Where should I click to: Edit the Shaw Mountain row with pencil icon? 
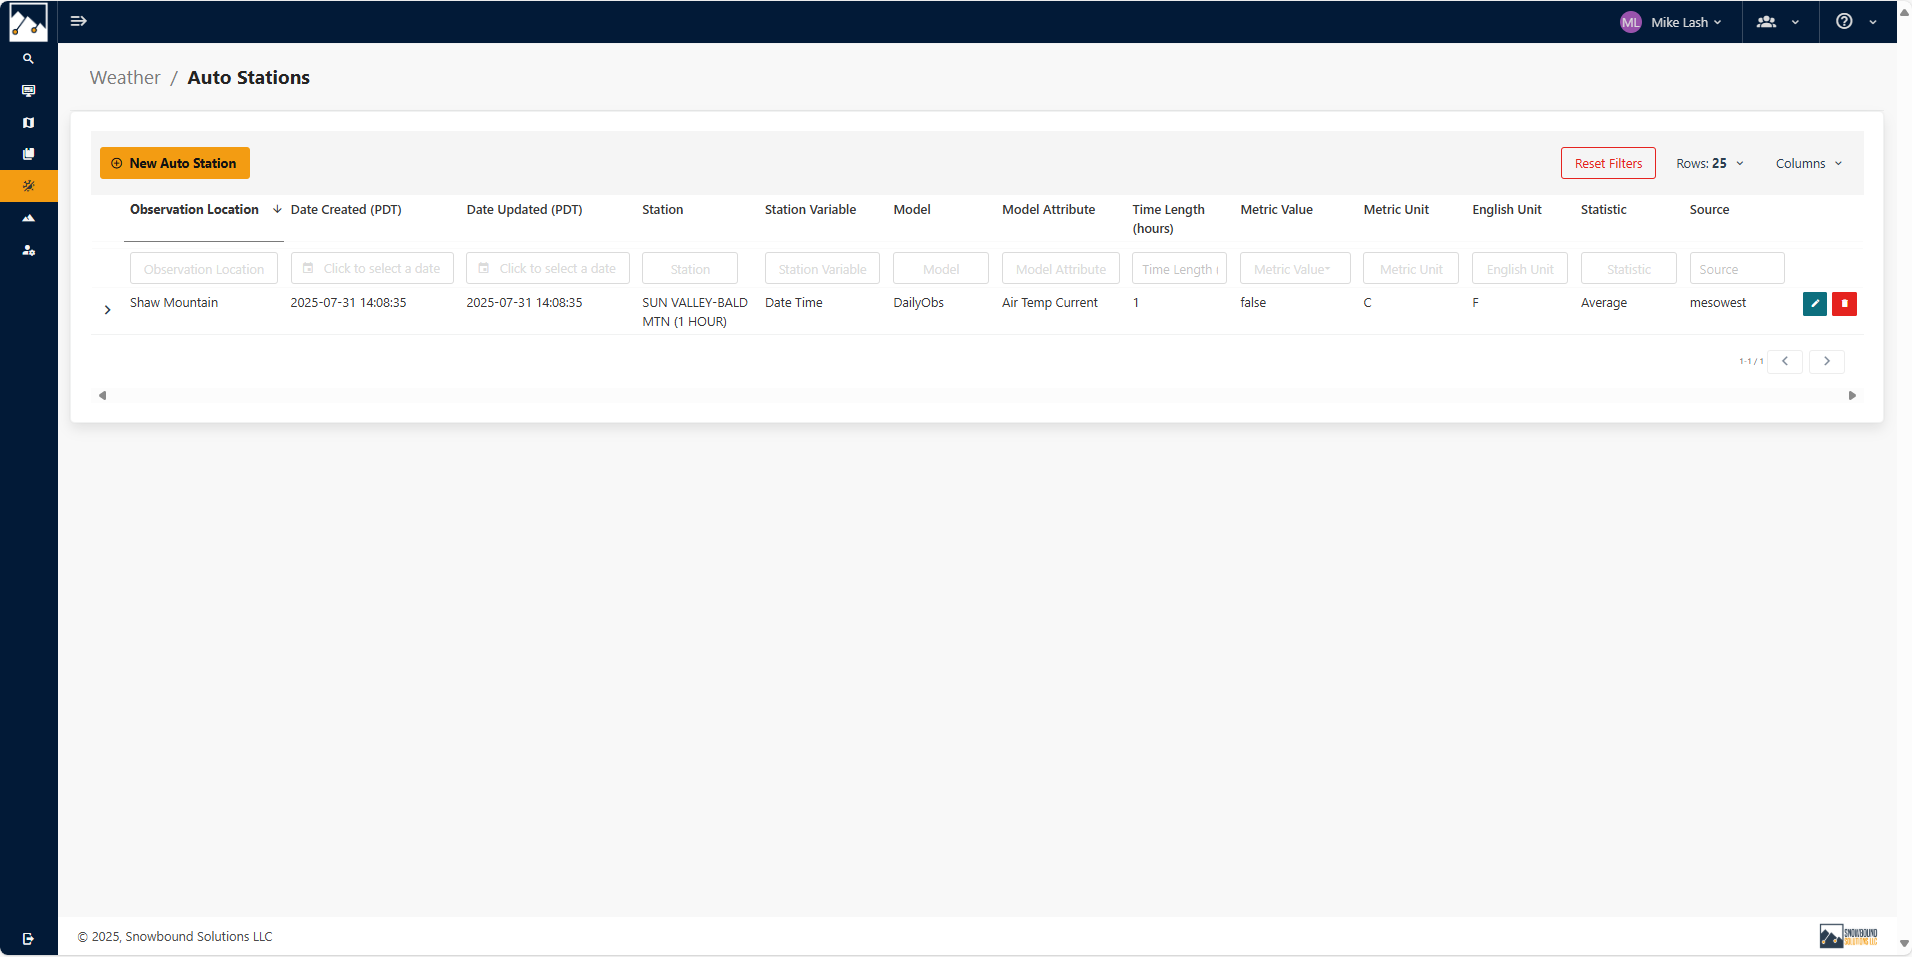(x=1815, y=304)
